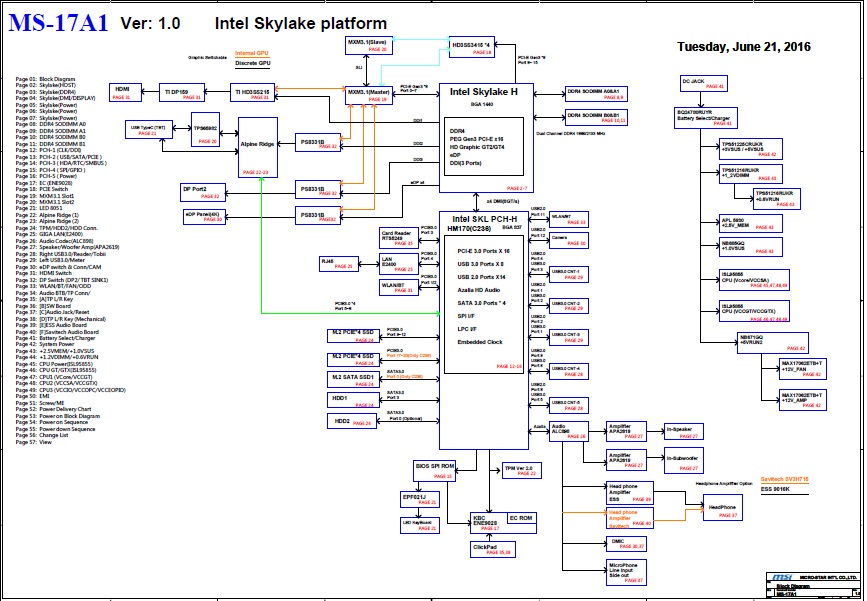
Task: Select the Camera block
Action: [568, 241]
